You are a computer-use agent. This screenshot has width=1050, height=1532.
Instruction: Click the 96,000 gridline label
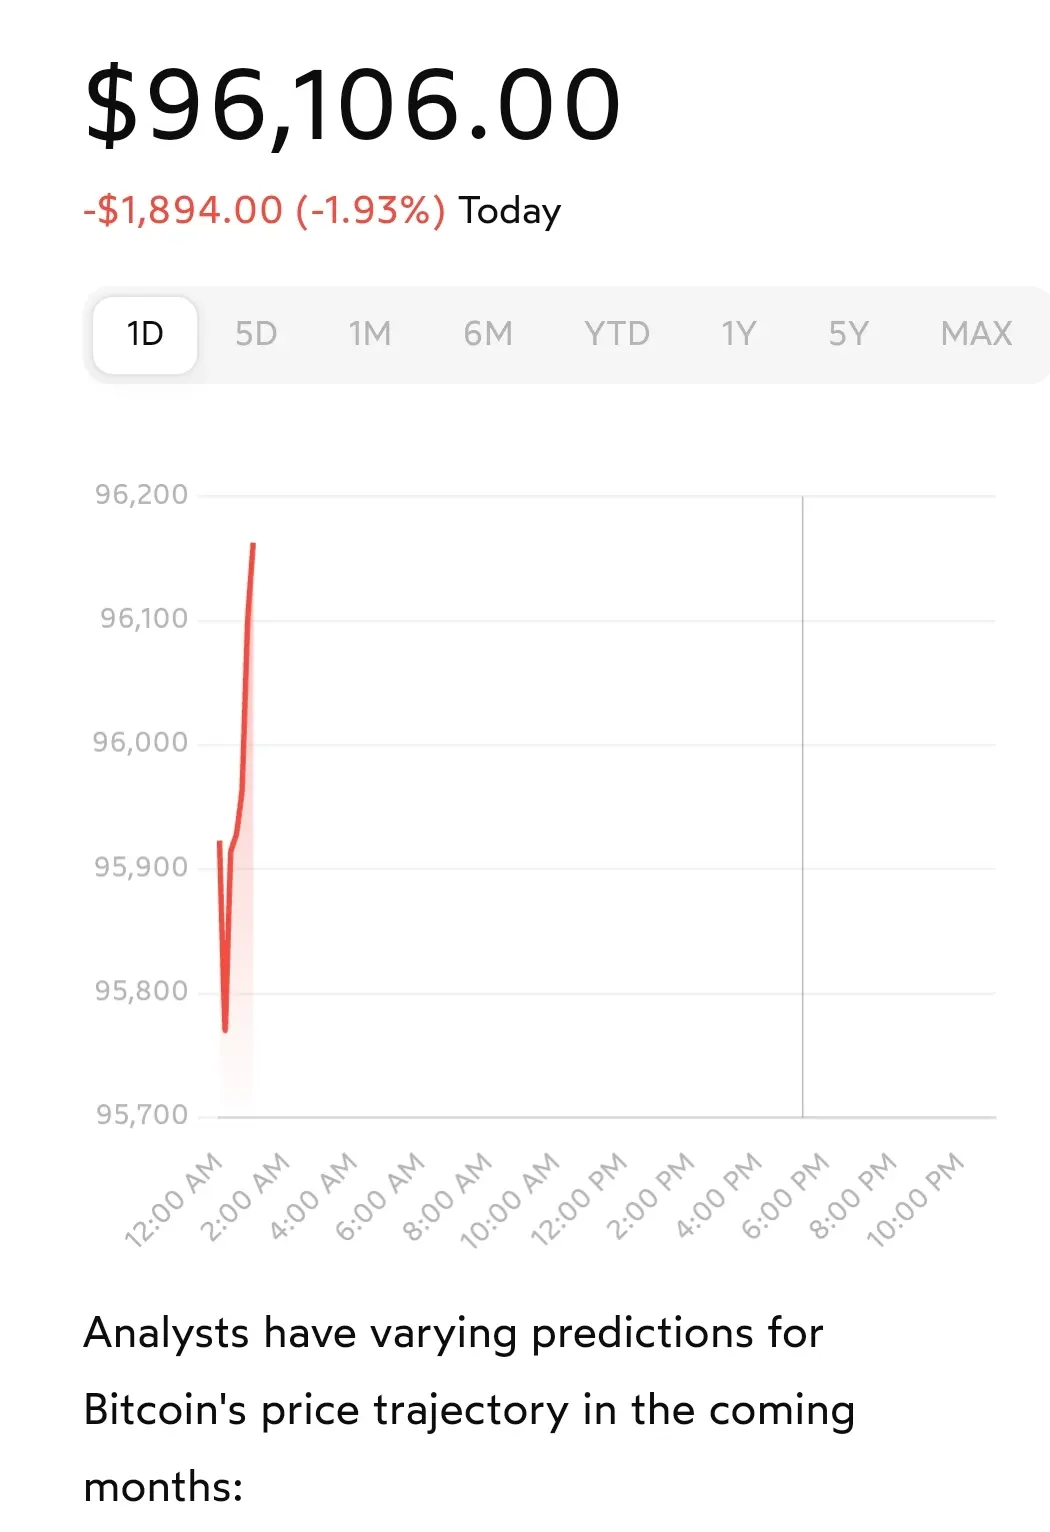(x=141, y=743)
